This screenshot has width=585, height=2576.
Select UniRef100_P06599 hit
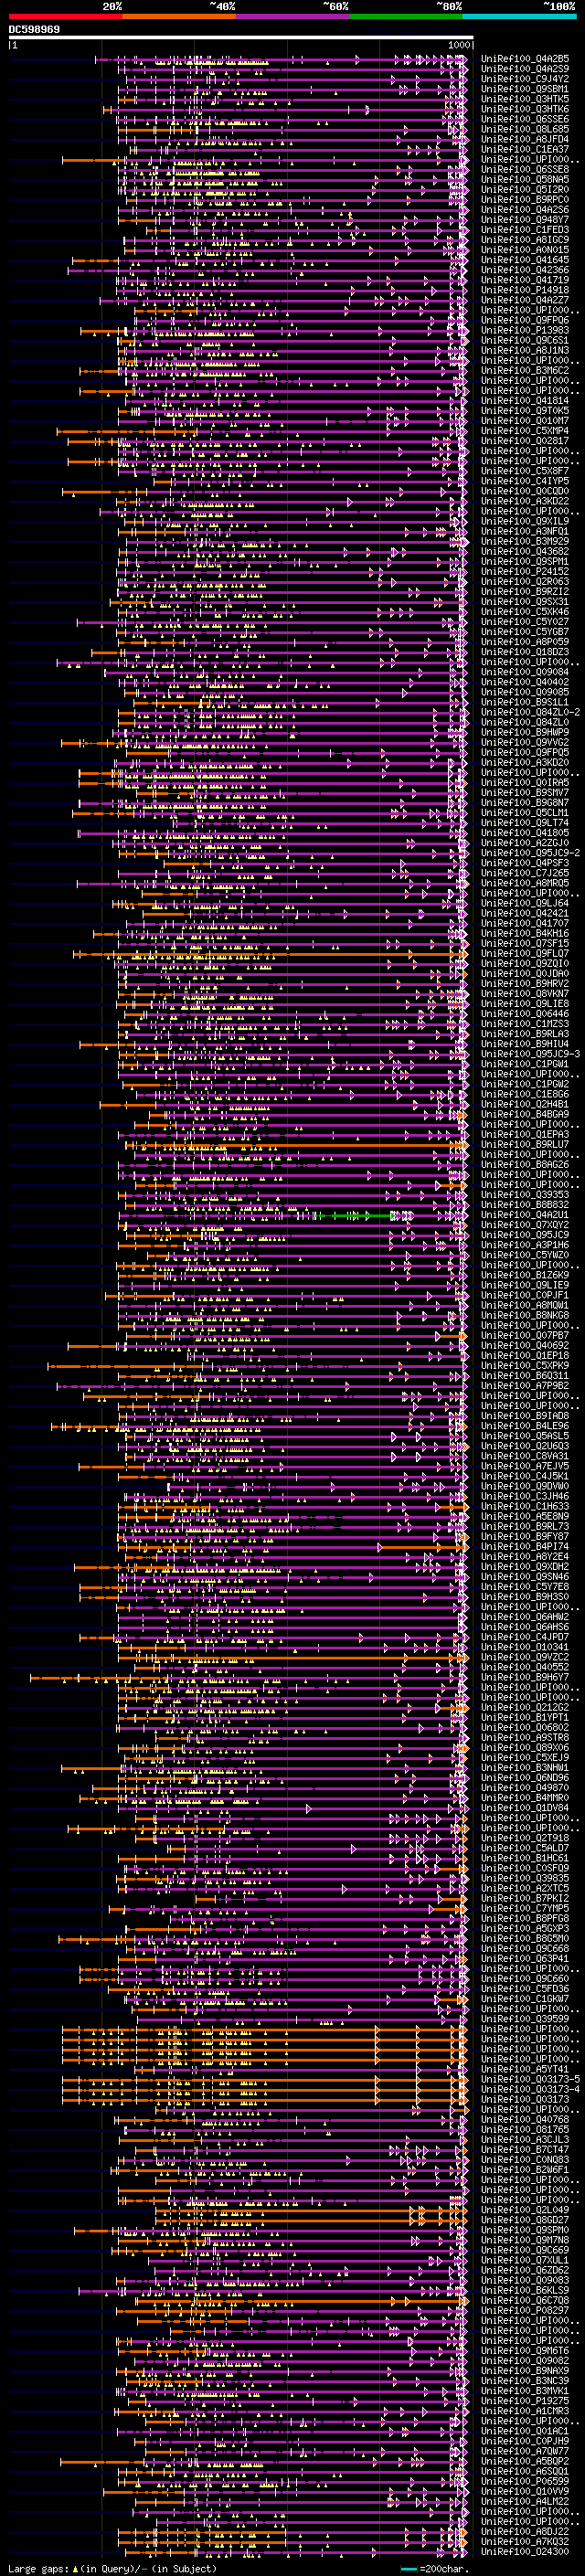coord(525,2481)
